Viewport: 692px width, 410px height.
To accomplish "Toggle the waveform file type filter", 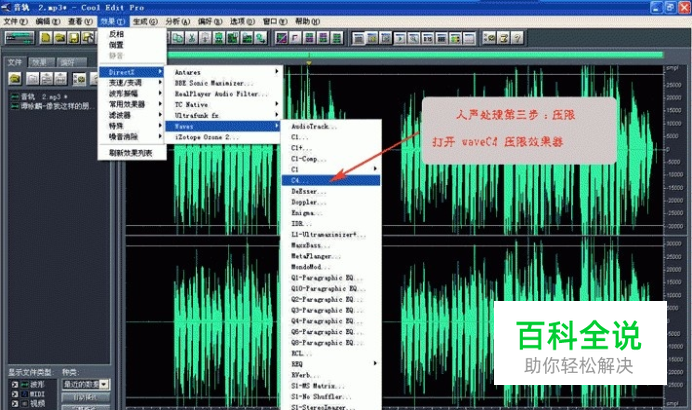I will pos(15,384).
